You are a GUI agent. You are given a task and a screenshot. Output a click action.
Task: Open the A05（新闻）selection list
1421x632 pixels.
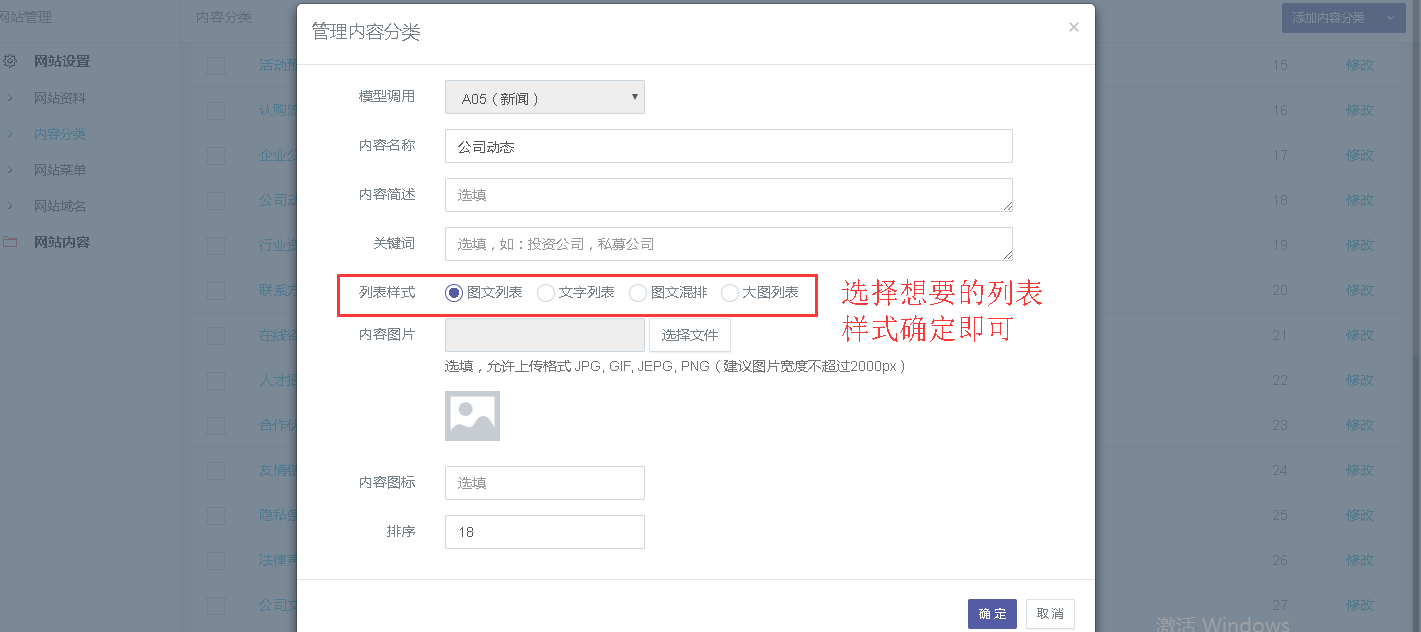(x=544, y=97)
